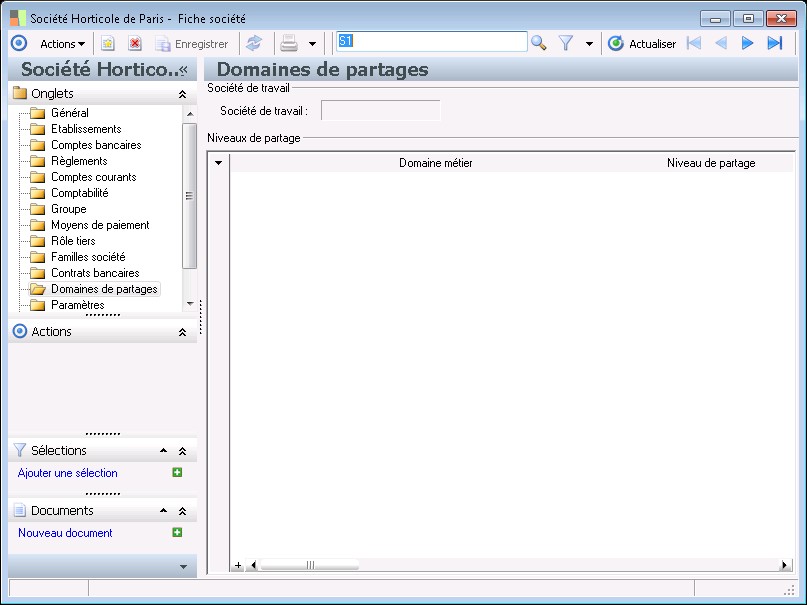
Task: Go to the last record
Action: pyautogui.click(x=775, y=43)
